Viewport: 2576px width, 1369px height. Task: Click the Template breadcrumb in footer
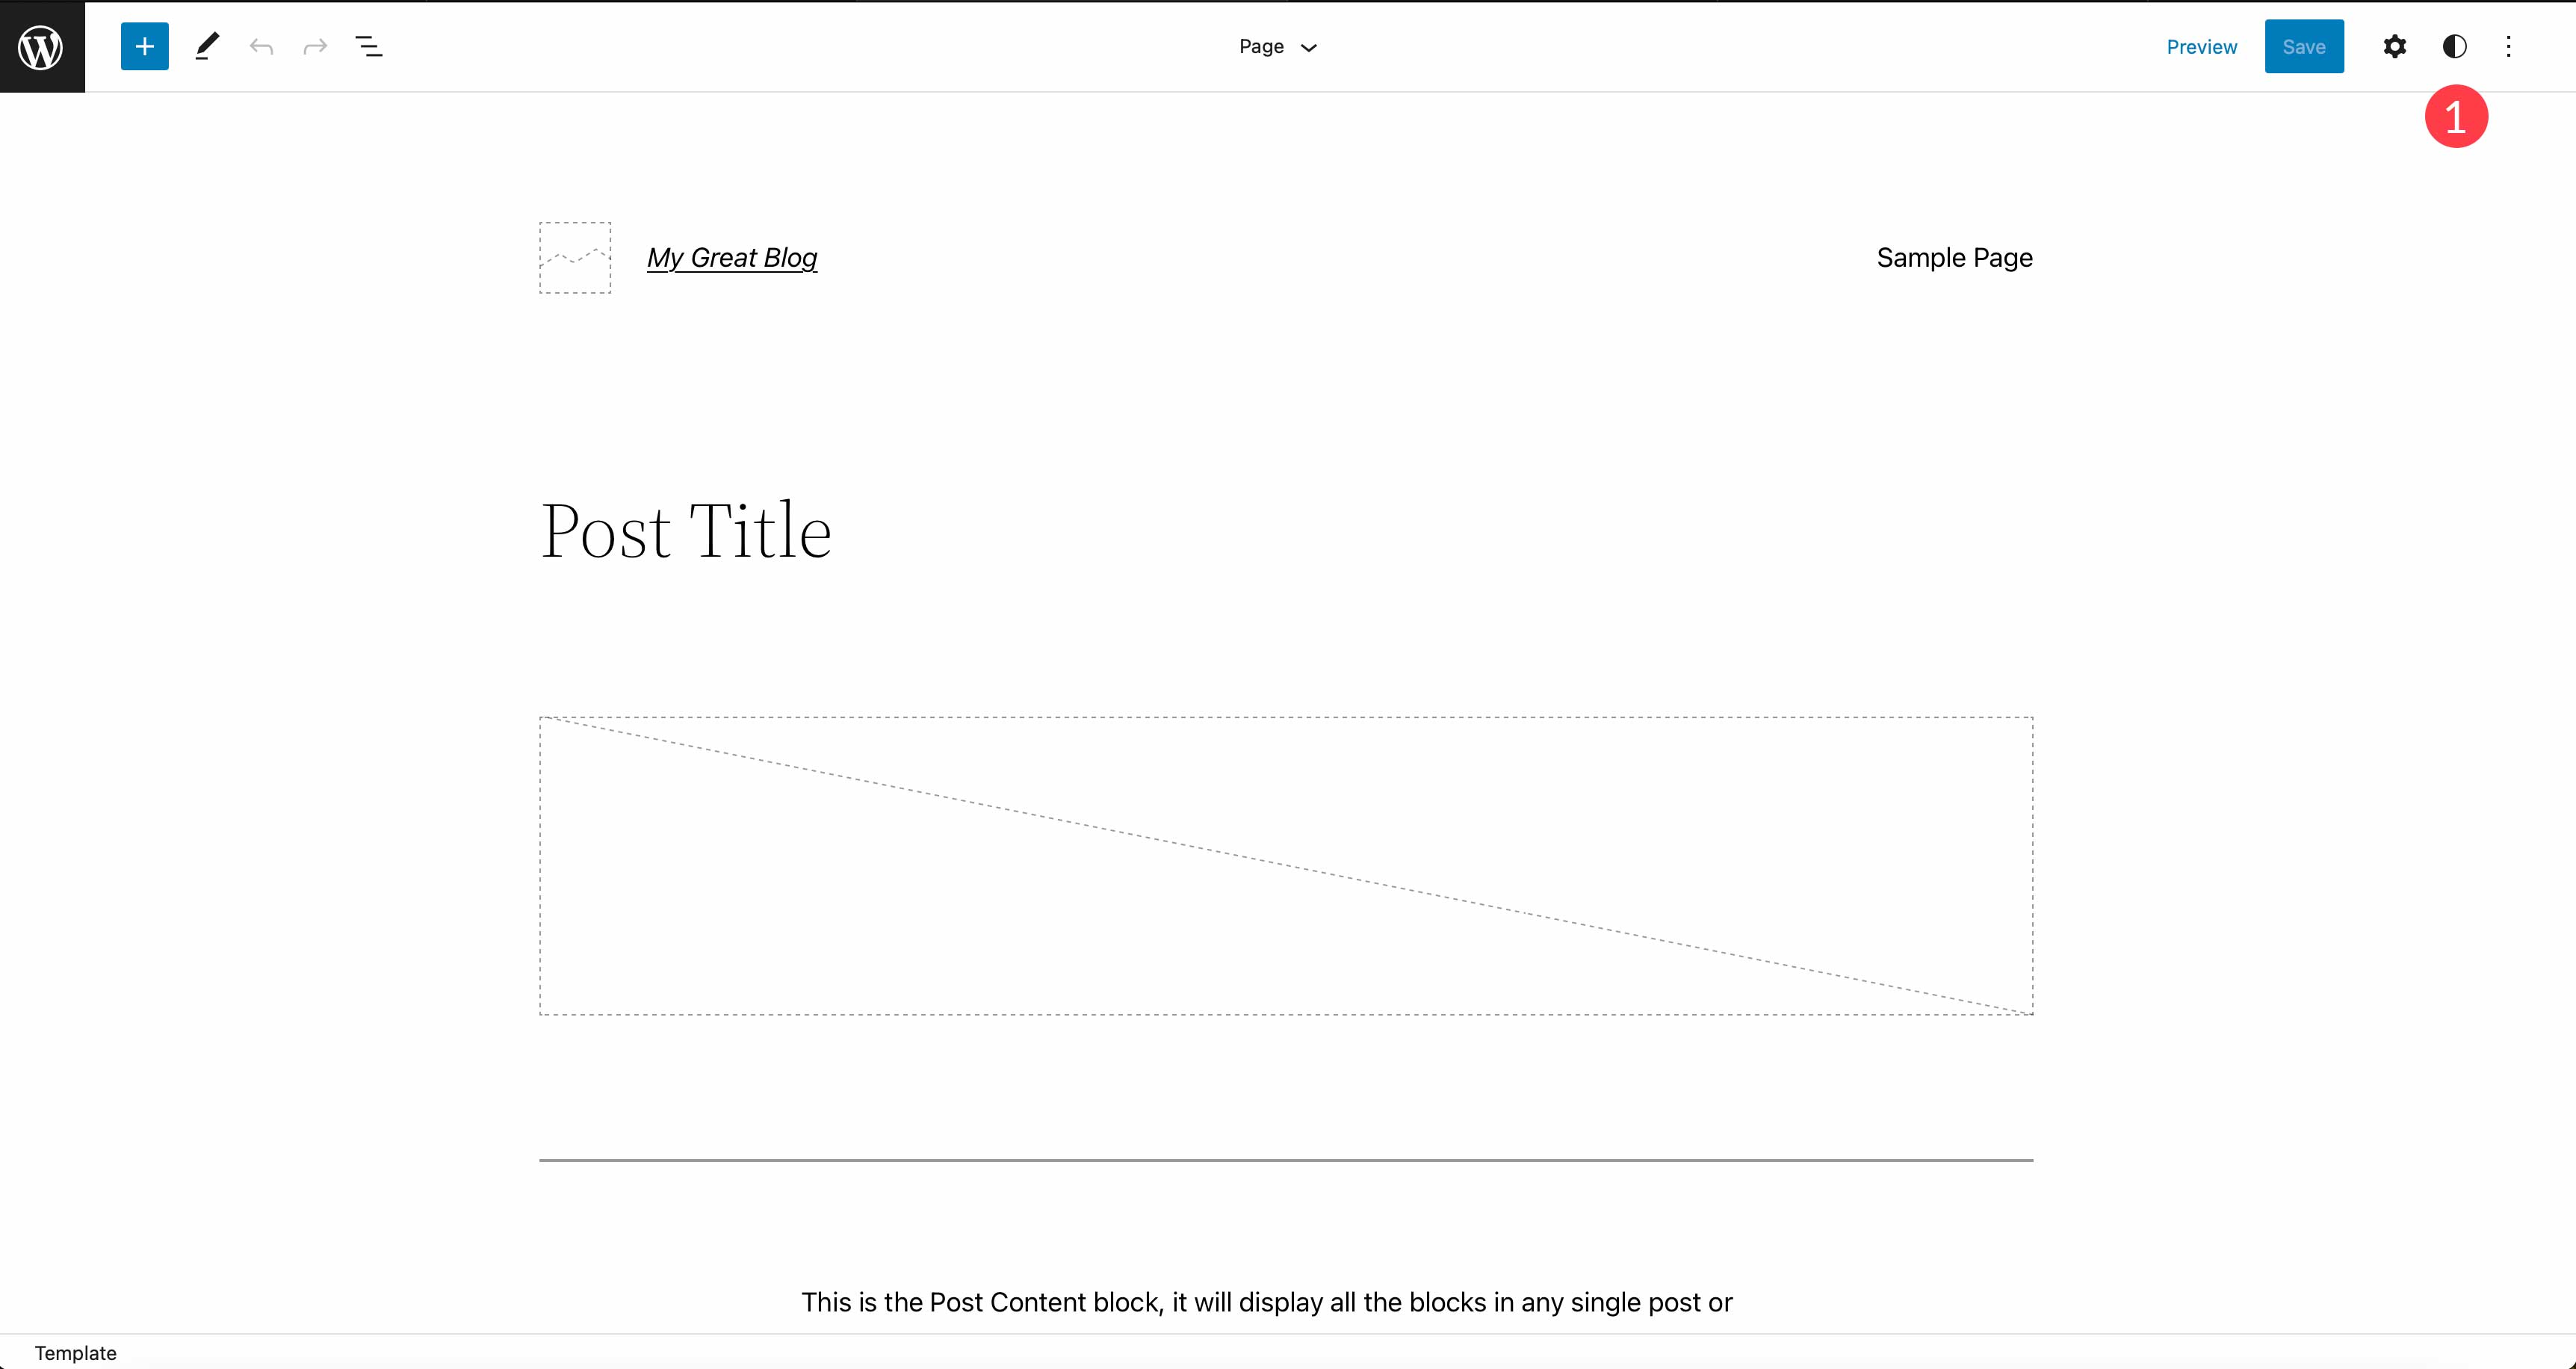[x=76, y=1353]
